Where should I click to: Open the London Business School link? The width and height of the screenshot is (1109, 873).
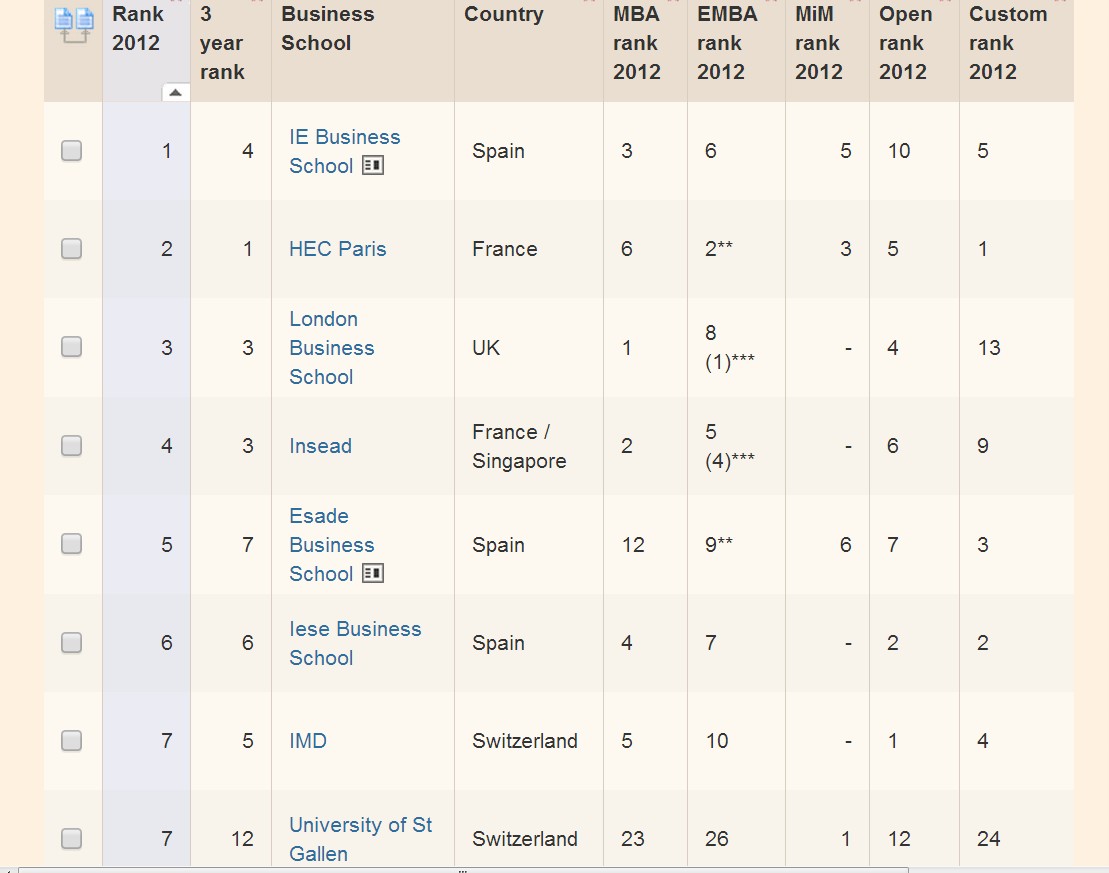(x=331, y=348)
